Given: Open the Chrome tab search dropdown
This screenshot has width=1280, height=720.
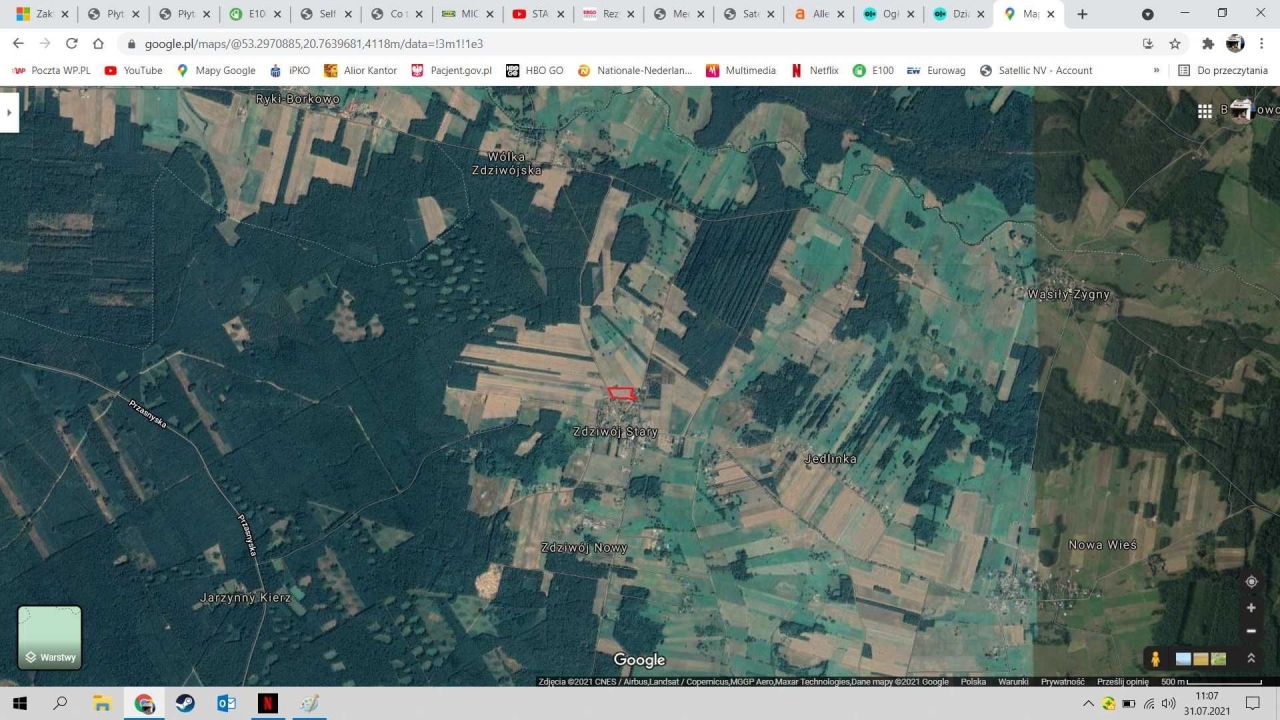Looking at the screenshot, I should coord(1147,14).
